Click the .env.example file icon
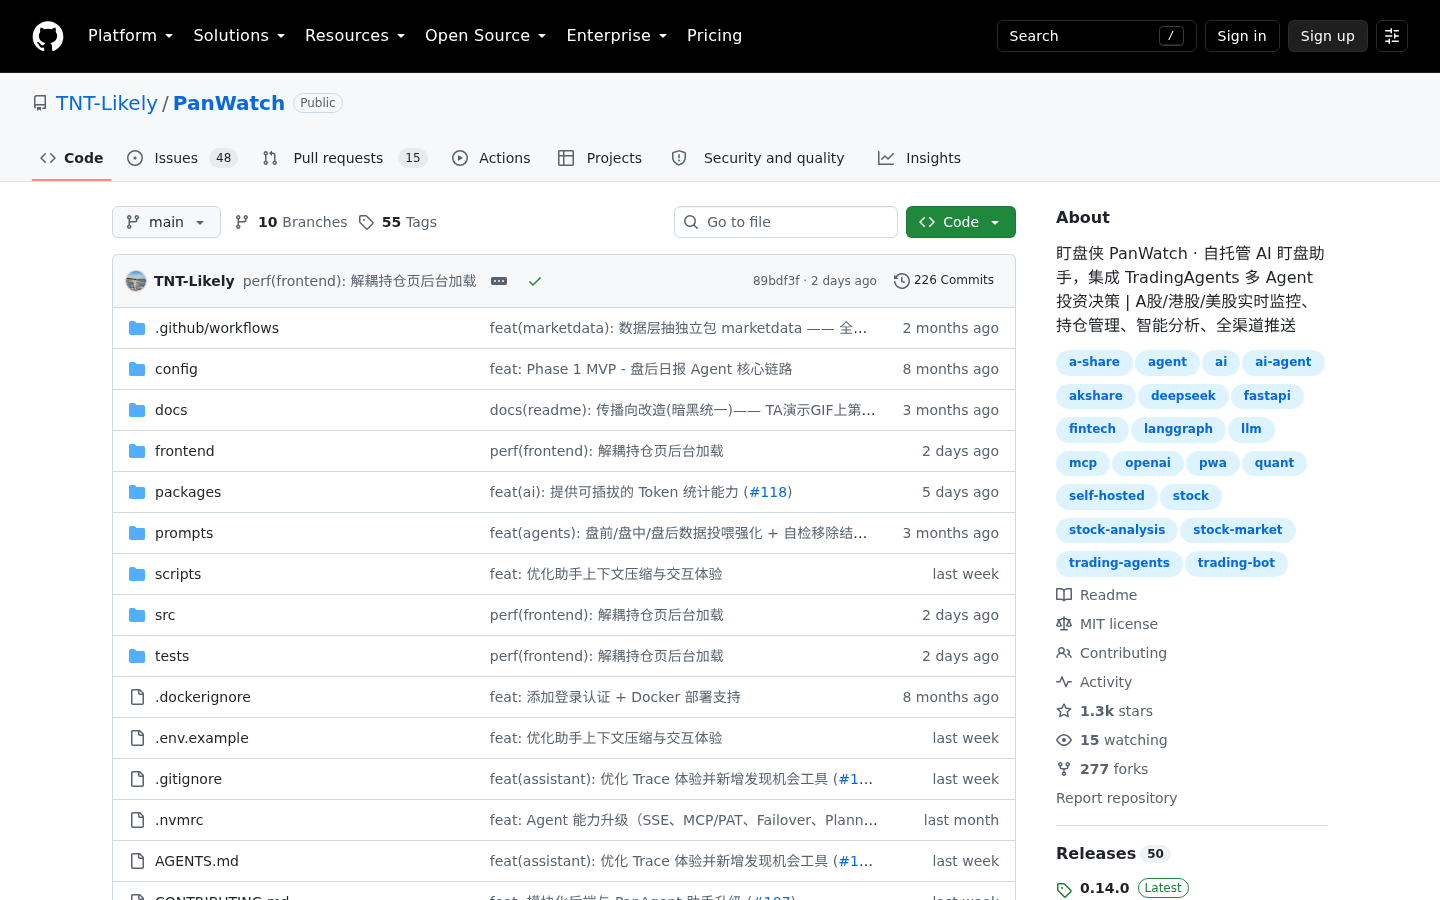 137,738
